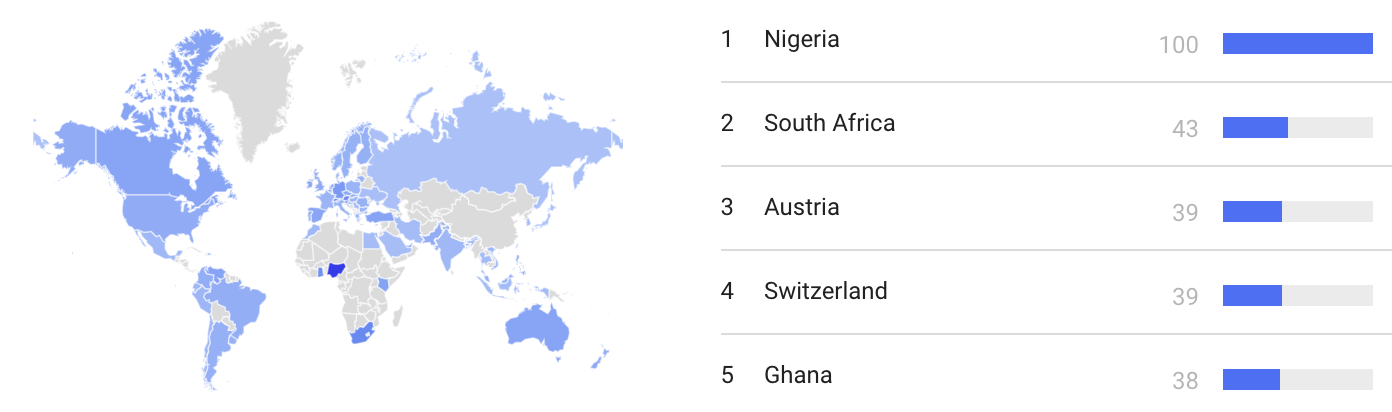Click the South Africa interest bar
Image resolution: width=1392 pixels, height=412 pixels.
[x=1256, y=128]
